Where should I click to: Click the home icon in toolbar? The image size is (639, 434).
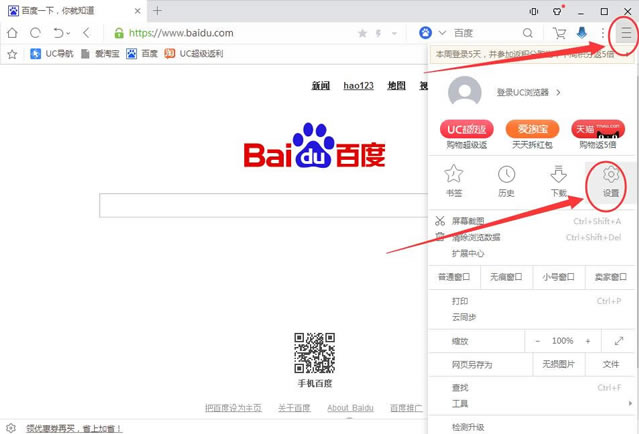click(x=12, y=33)
